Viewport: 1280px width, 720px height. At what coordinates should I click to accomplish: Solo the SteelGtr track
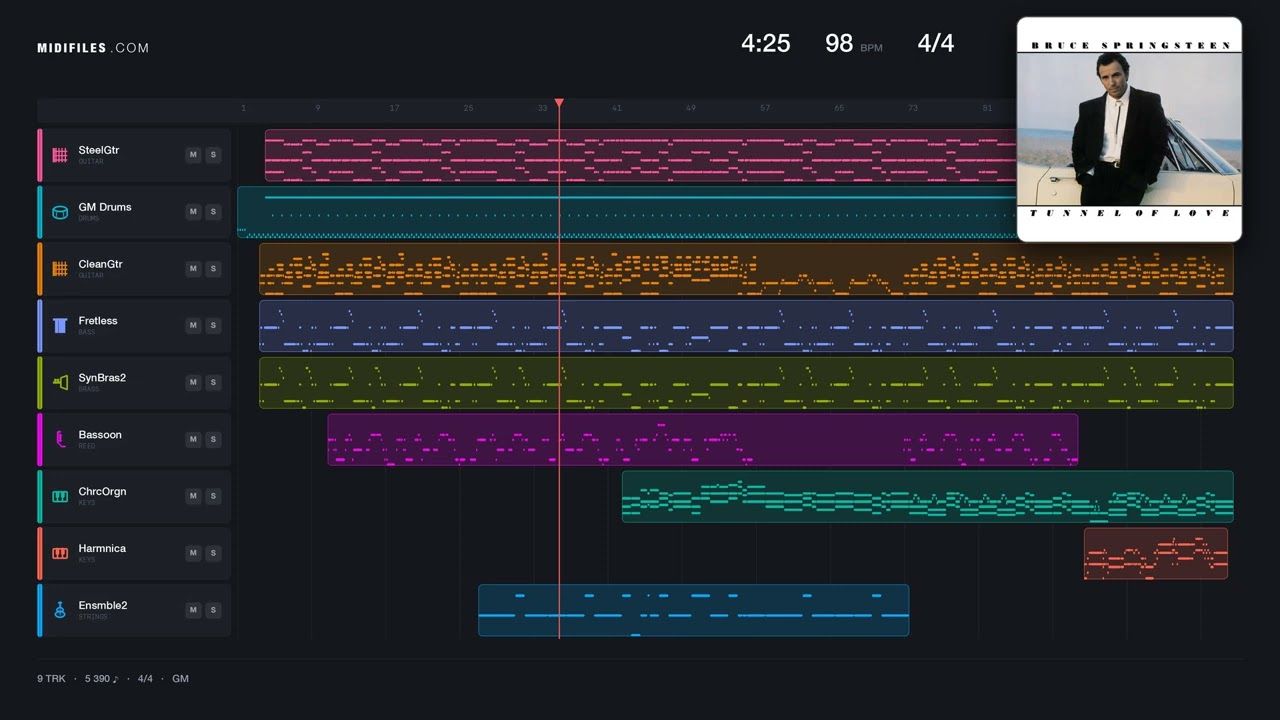213,155
